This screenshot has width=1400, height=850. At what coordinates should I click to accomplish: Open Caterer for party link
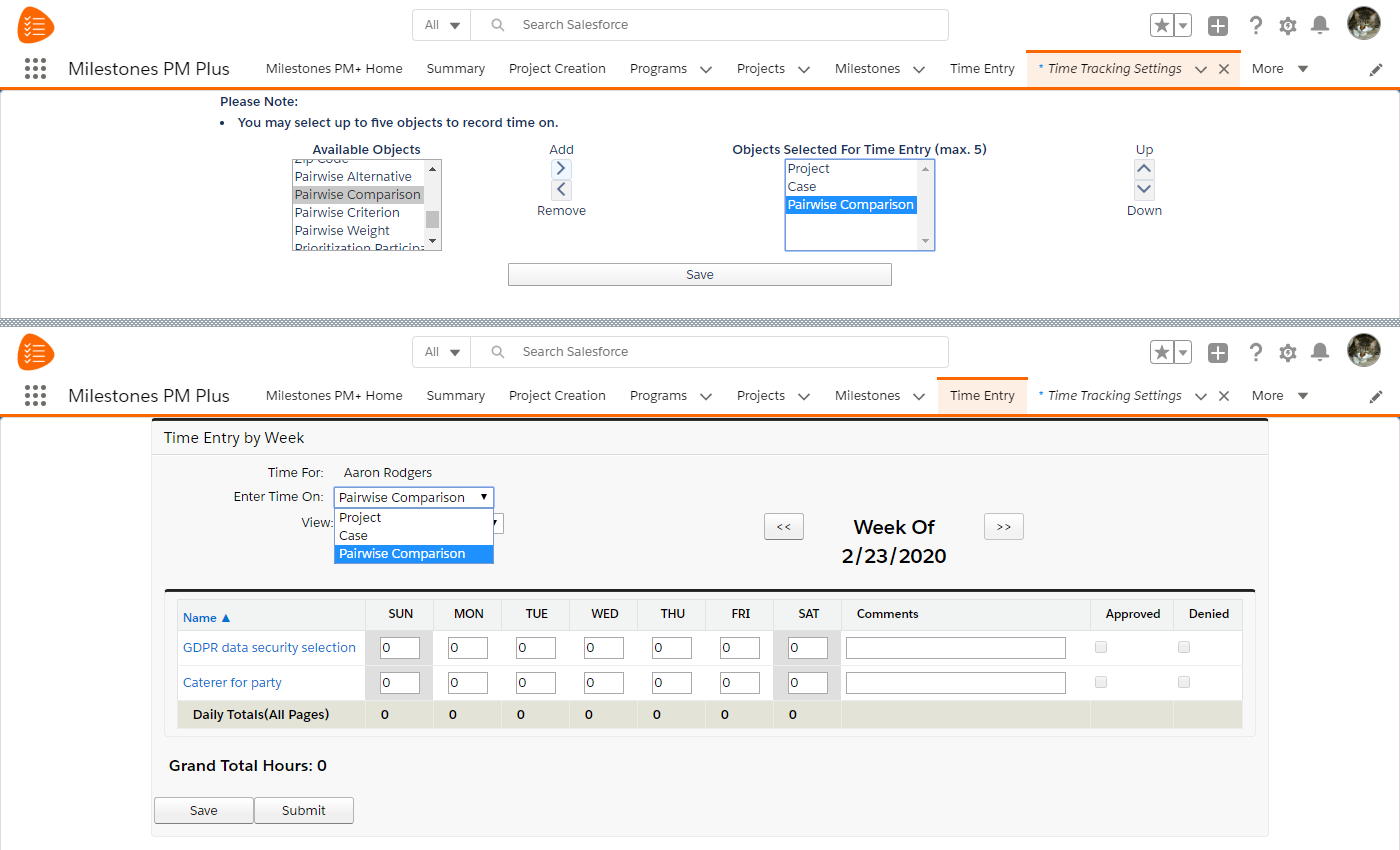tap(232, 683)
